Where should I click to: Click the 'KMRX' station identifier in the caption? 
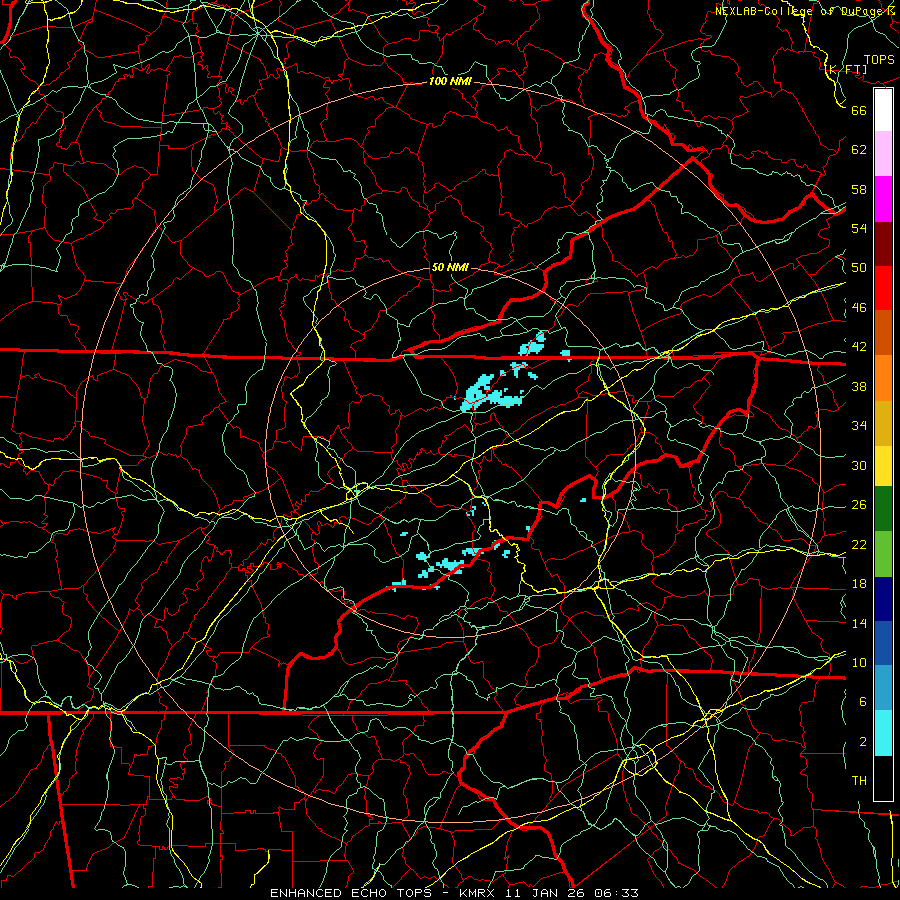click(478, 893)
